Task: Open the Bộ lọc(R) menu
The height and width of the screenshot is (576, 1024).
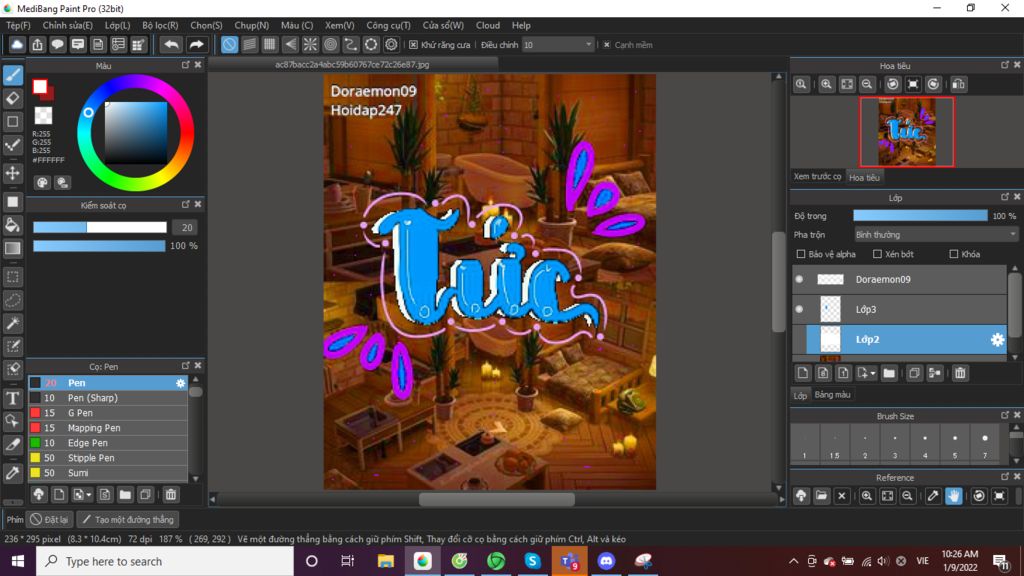Action: 160,25
